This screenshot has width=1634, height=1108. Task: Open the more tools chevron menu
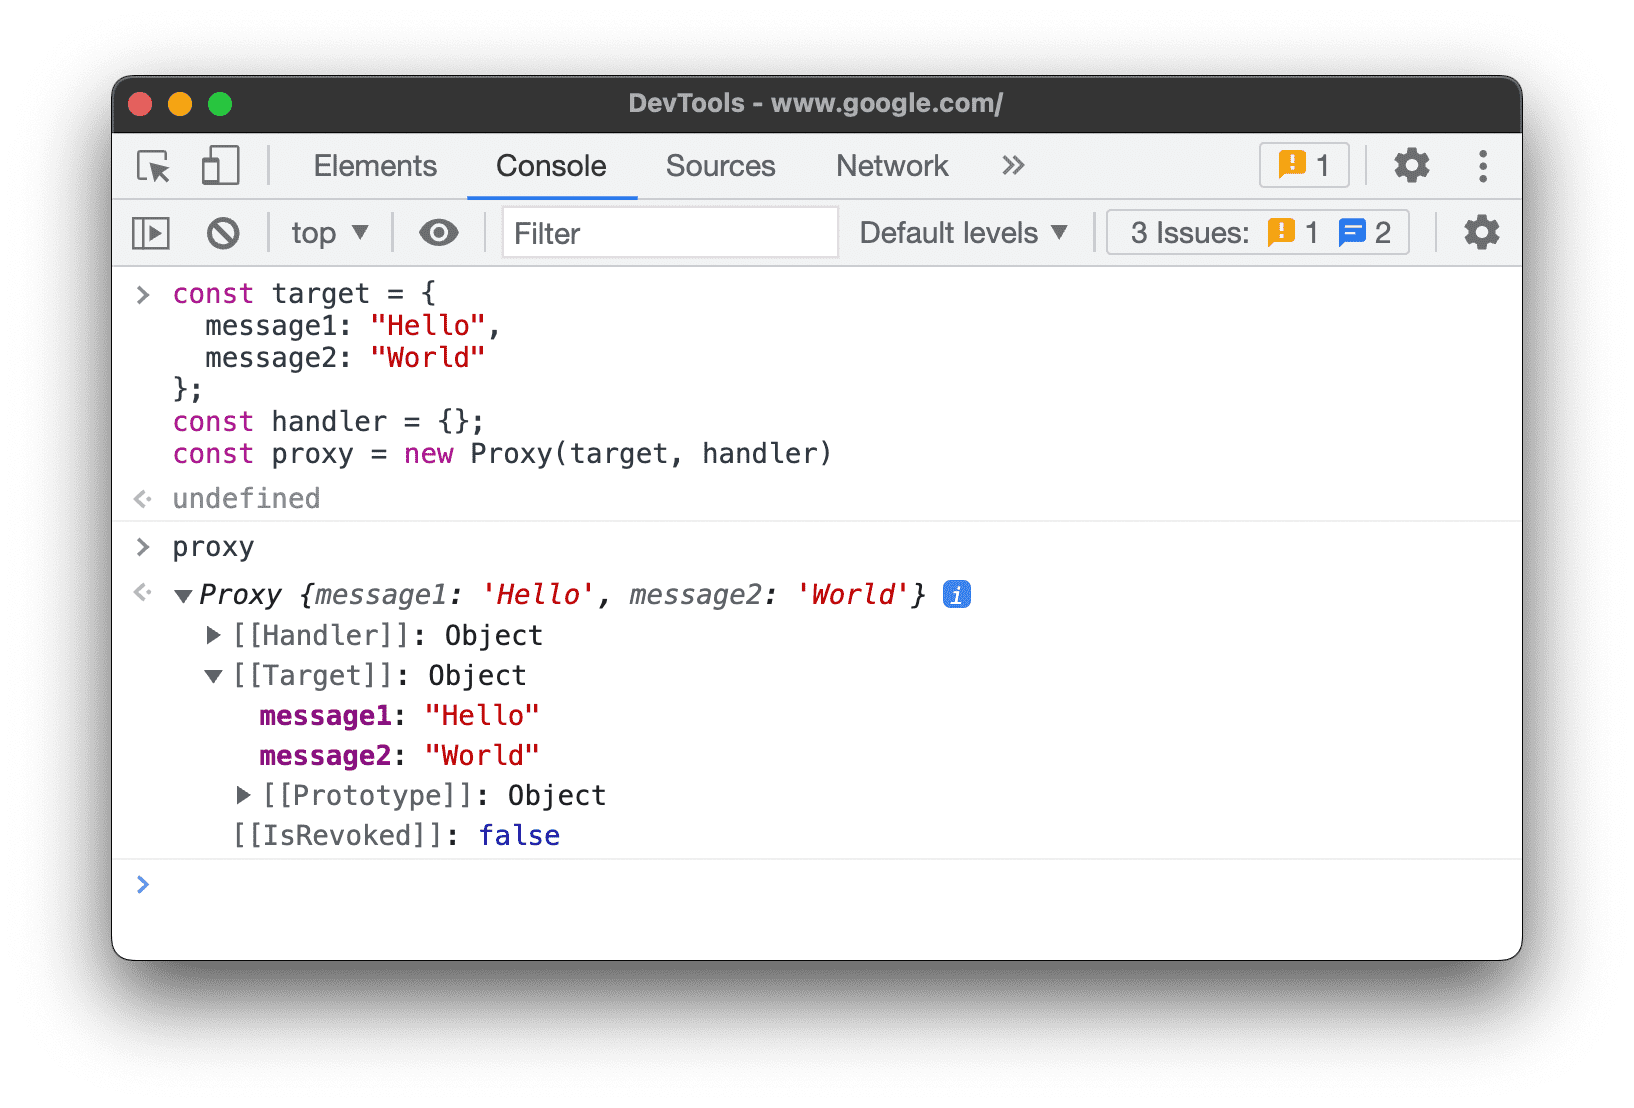[1012, 166]
